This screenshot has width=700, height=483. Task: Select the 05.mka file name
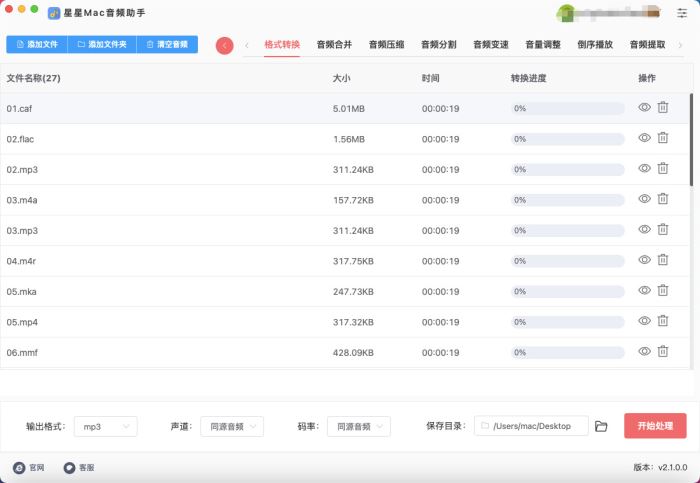pyautogui.click(x=21, y=291)
